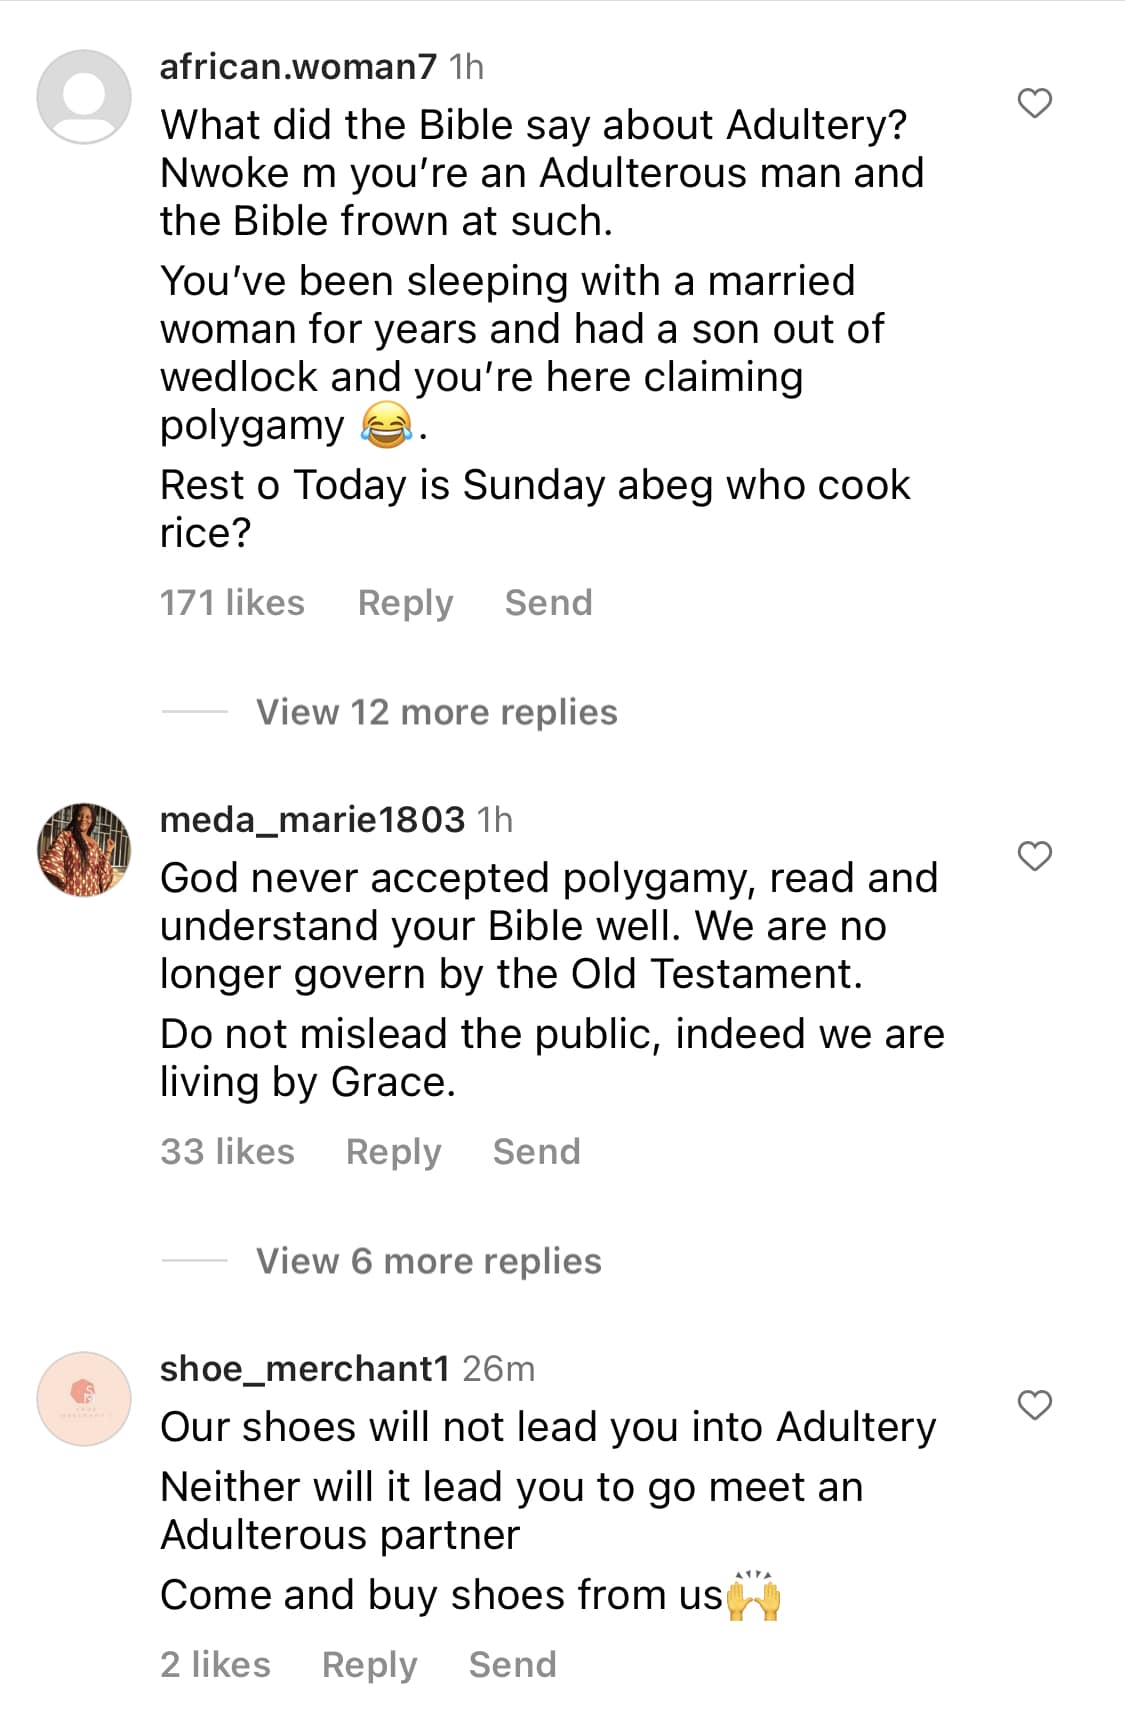The width and height of the screenshot is (1125, 1725).
Task: Reply to meda_marie1803's comment
Action: pyautogui.click(x=393, y=1152)
